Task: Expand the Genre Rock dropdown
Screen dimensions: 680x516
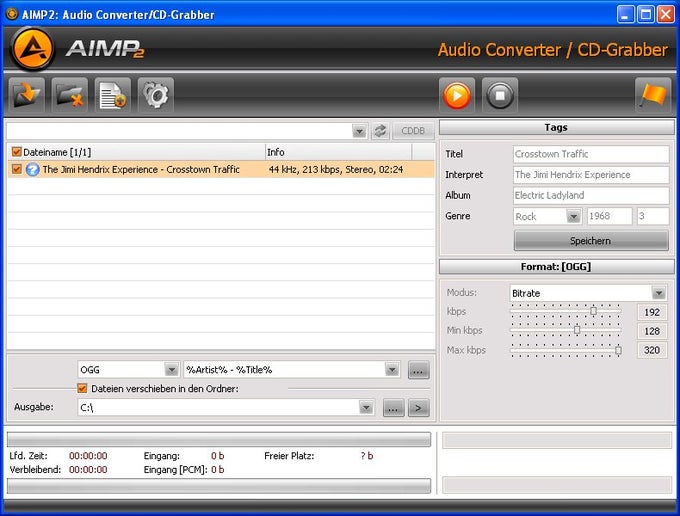Action: click(x=573, y=216)
